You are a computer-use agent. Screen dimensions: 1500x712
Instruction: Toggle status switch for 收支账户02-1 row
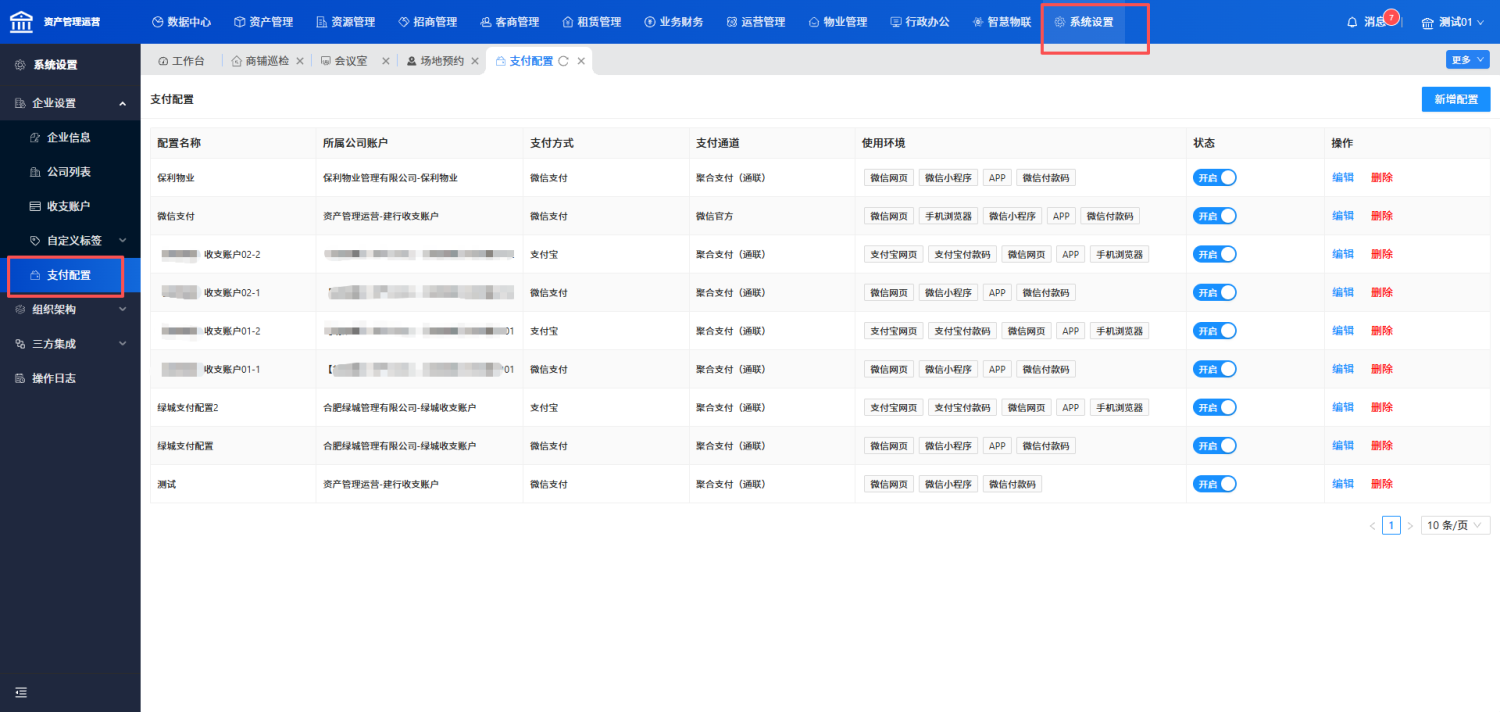click(x=1215, y=292)
